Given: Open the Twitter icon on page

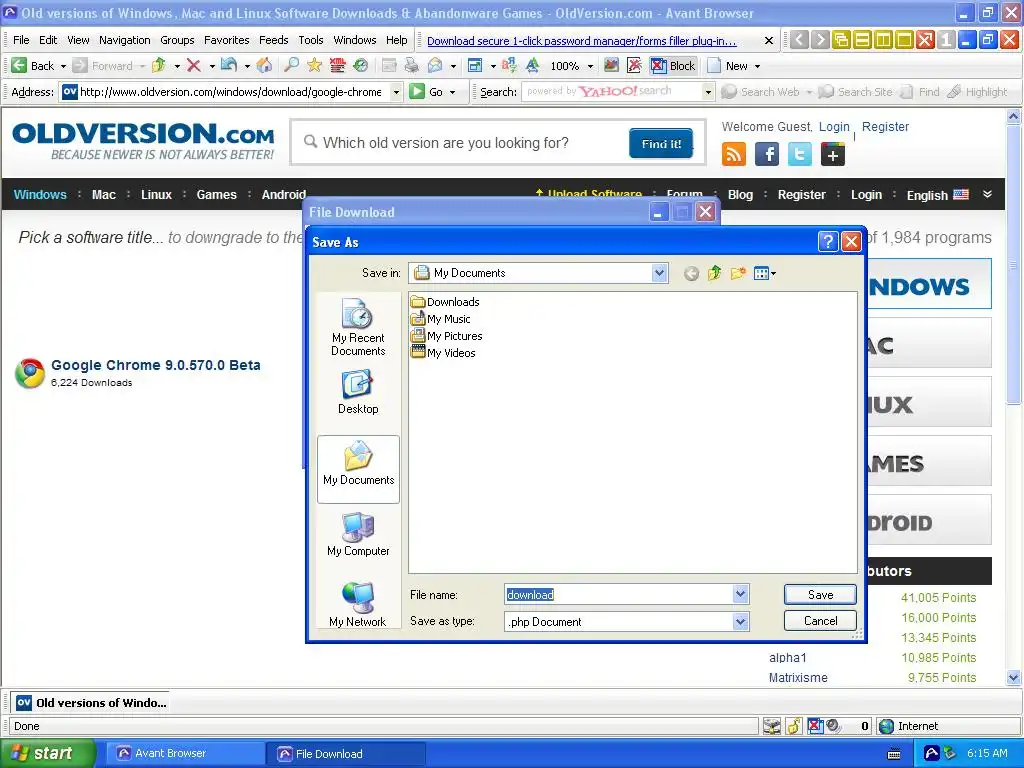Looking at the screenshot, I should coord(799,155).
